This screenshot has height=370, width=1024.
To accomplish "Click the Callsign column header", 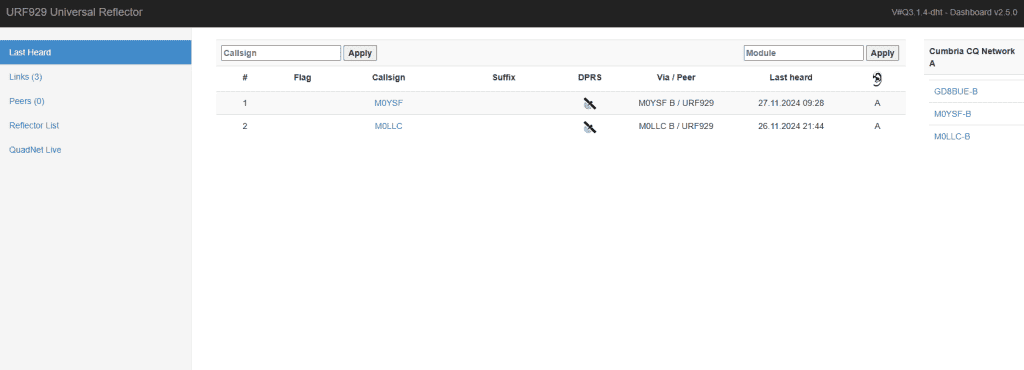I will [x=389, y=77].
